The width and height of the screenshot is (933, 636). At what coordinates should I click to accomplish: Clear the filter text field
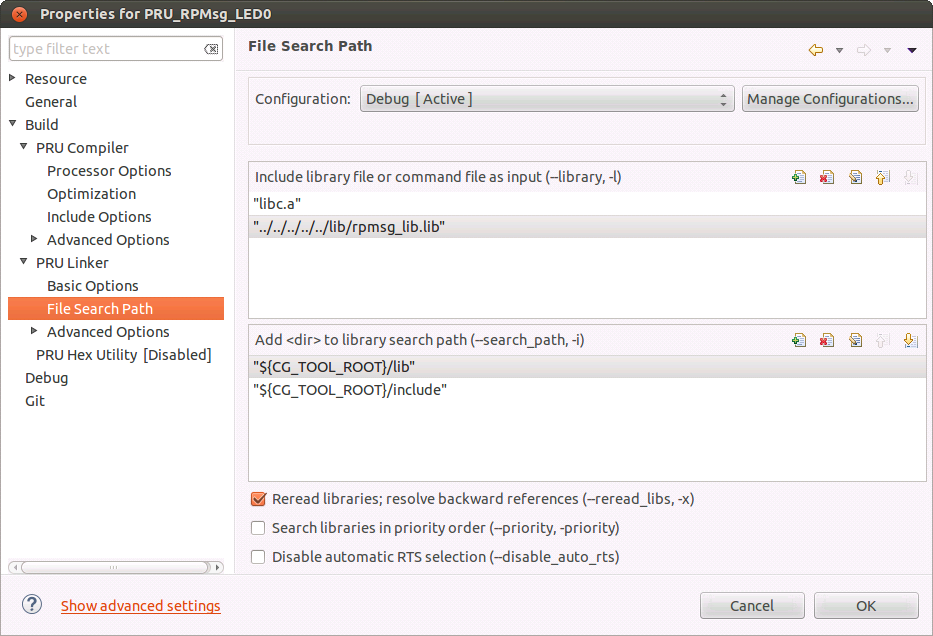211,47
